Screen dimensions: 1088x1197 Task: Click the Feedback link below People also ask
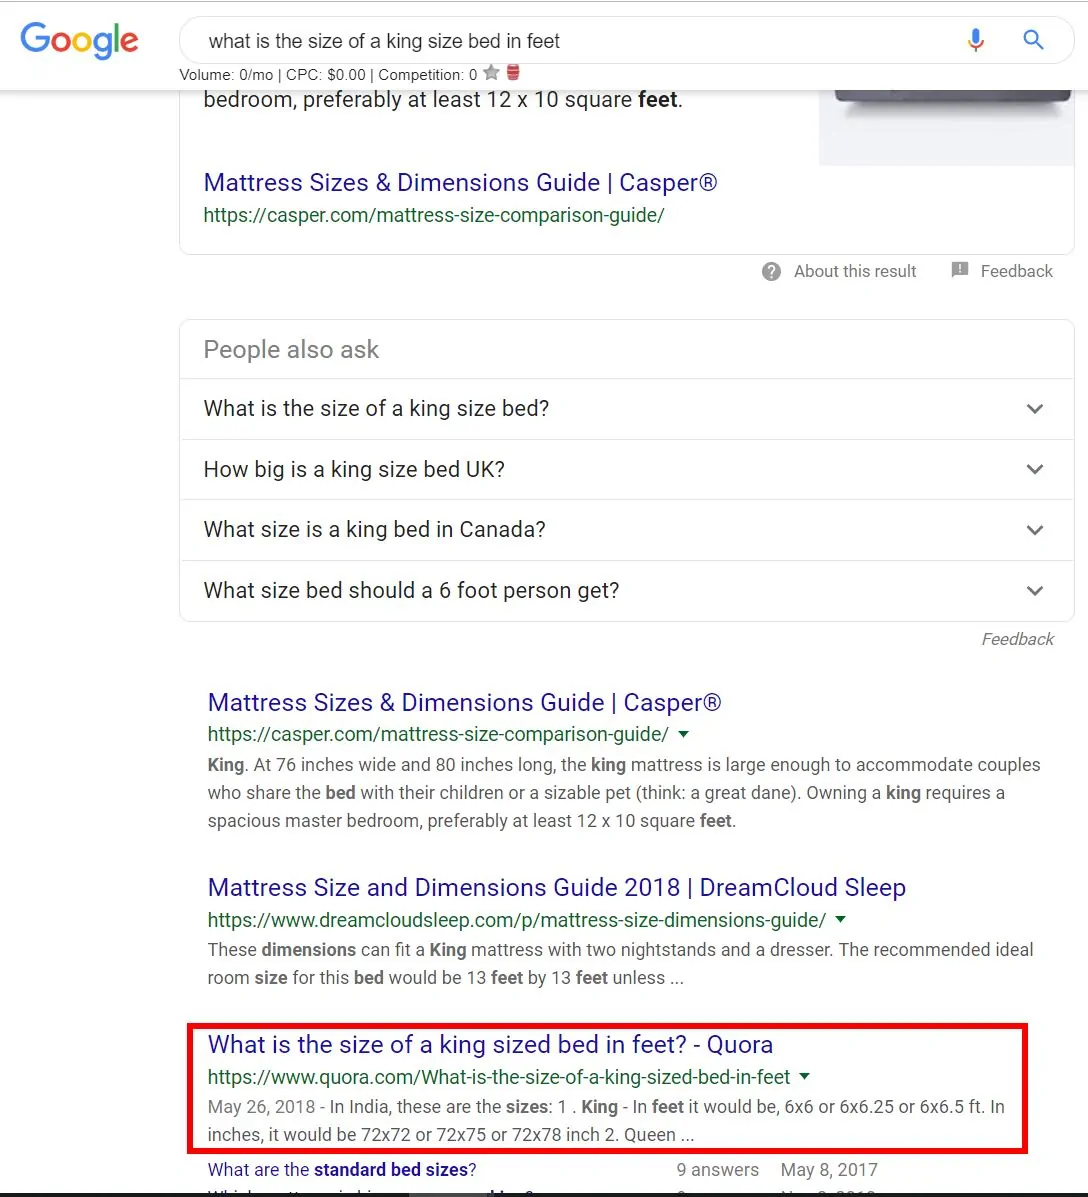click(x=1017, y=638)
